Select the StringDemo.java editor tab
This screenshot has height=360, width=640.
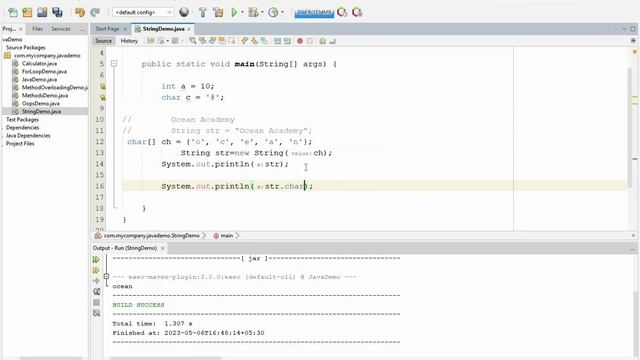pos(163,29)
